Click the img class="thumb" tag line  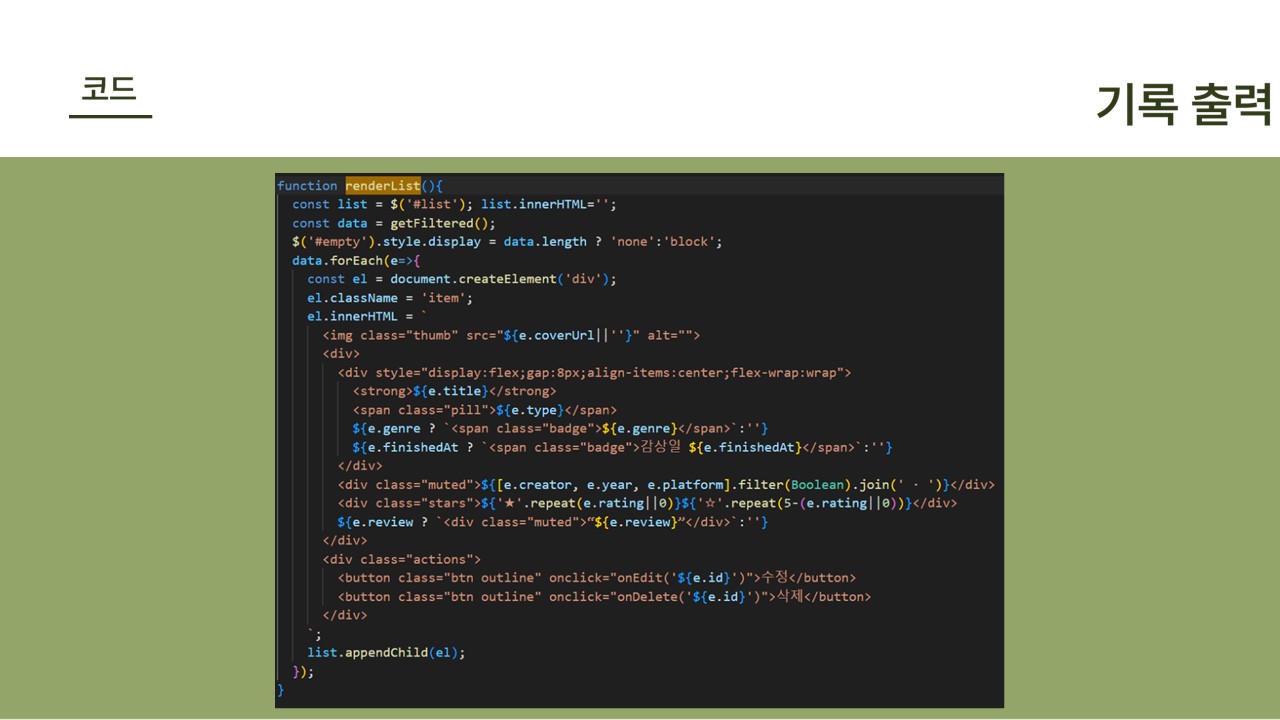[511, 335]
